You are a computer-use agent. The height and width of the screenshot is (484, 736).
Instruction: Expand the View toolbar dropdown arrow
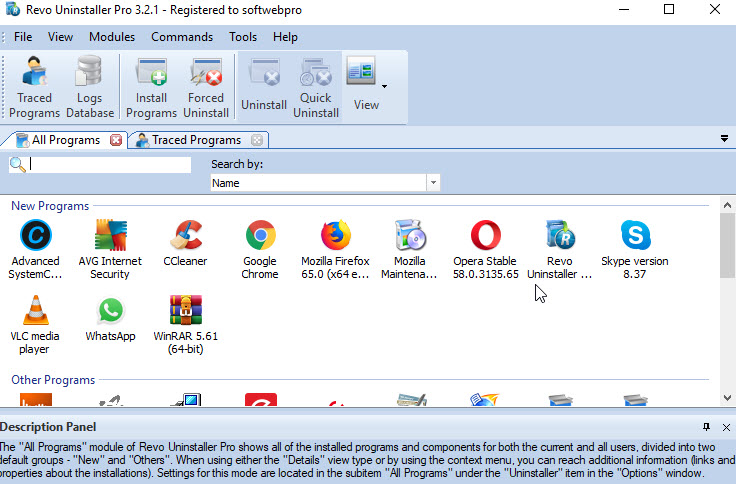pos(384,86)
